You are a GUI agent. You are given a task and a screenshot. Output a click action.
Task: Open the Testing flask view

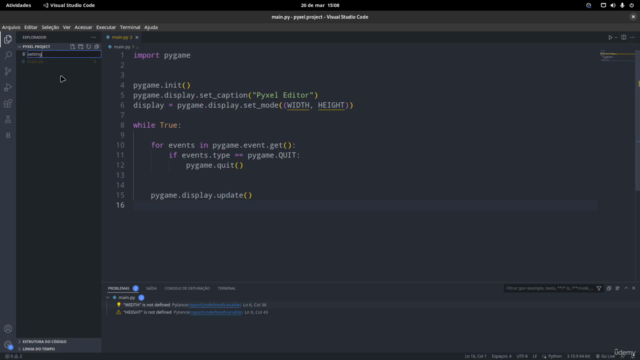click(x=8, y=119)
